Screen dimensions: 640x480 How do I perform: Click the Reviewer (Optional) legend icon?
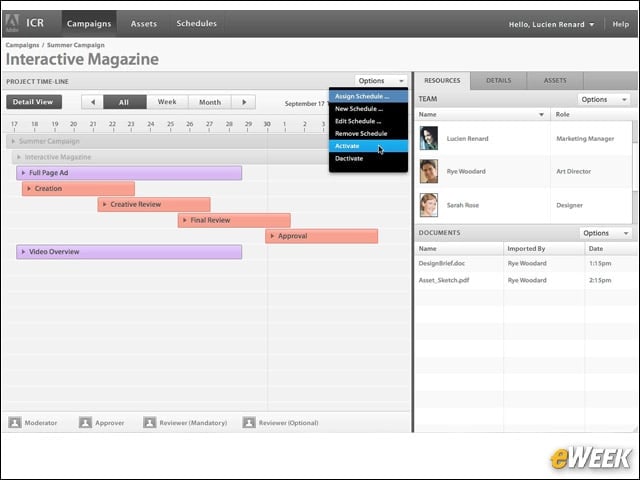(x=249, y=422)
